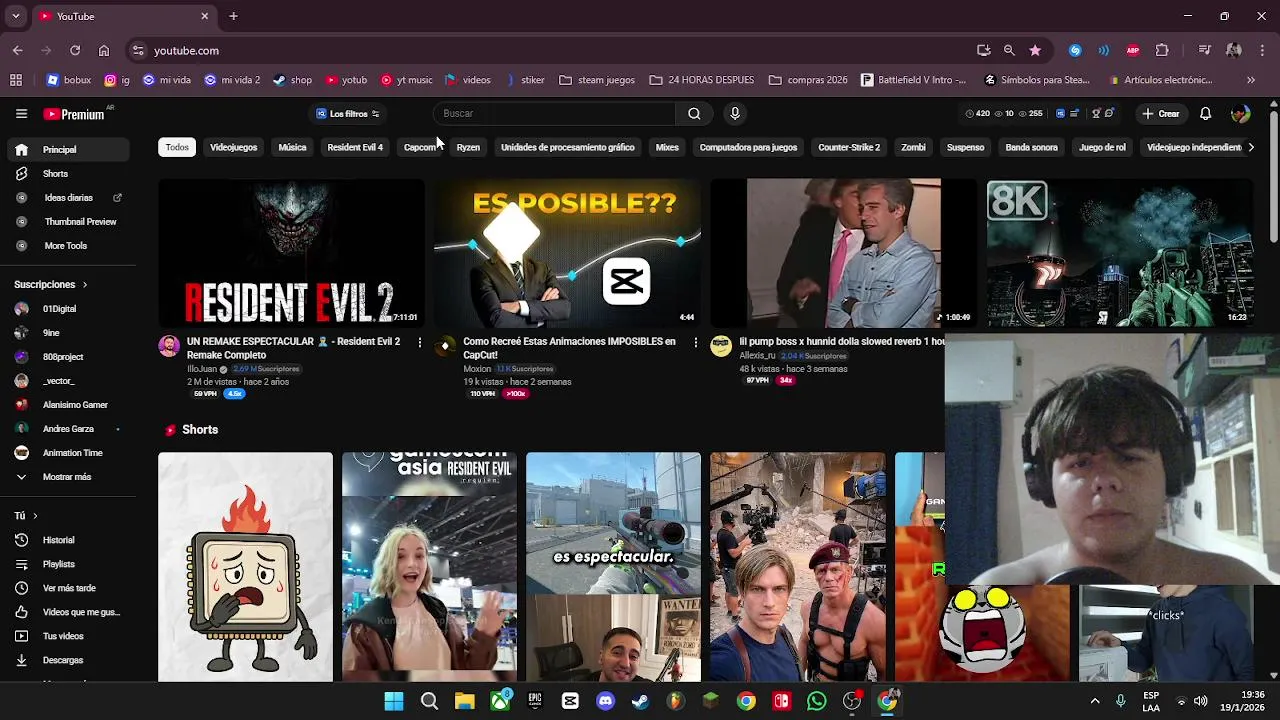
Task: Open the YouTube account avatar menu
Action: 1240,114
